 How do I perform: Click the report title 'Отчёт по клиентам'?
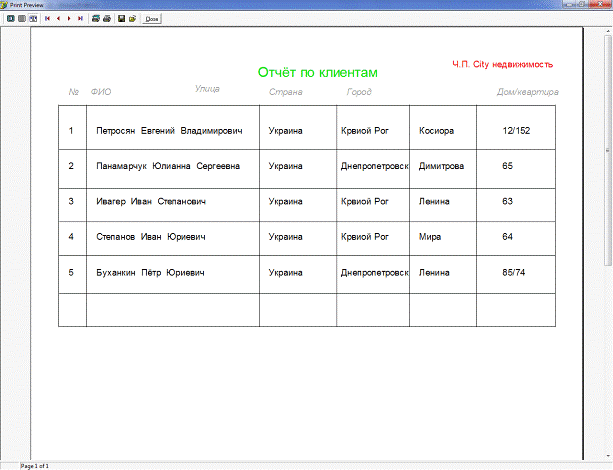point(318,73)
